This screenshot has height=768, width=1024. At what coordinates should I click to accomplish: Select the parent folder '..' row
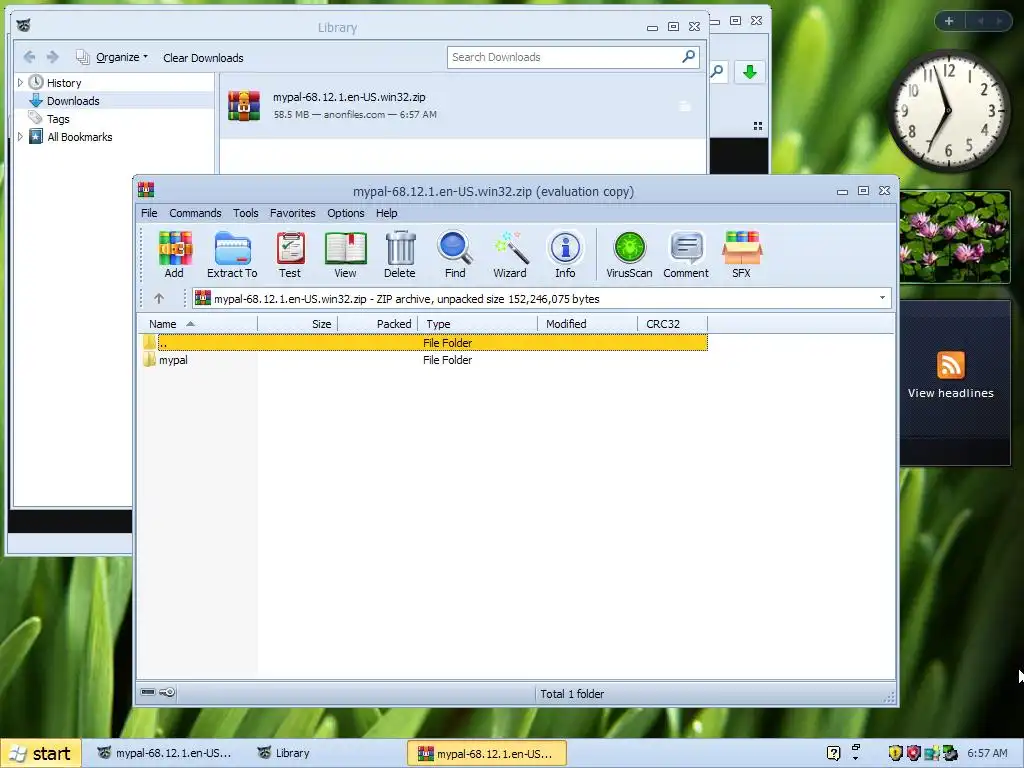tap(424, 342)
